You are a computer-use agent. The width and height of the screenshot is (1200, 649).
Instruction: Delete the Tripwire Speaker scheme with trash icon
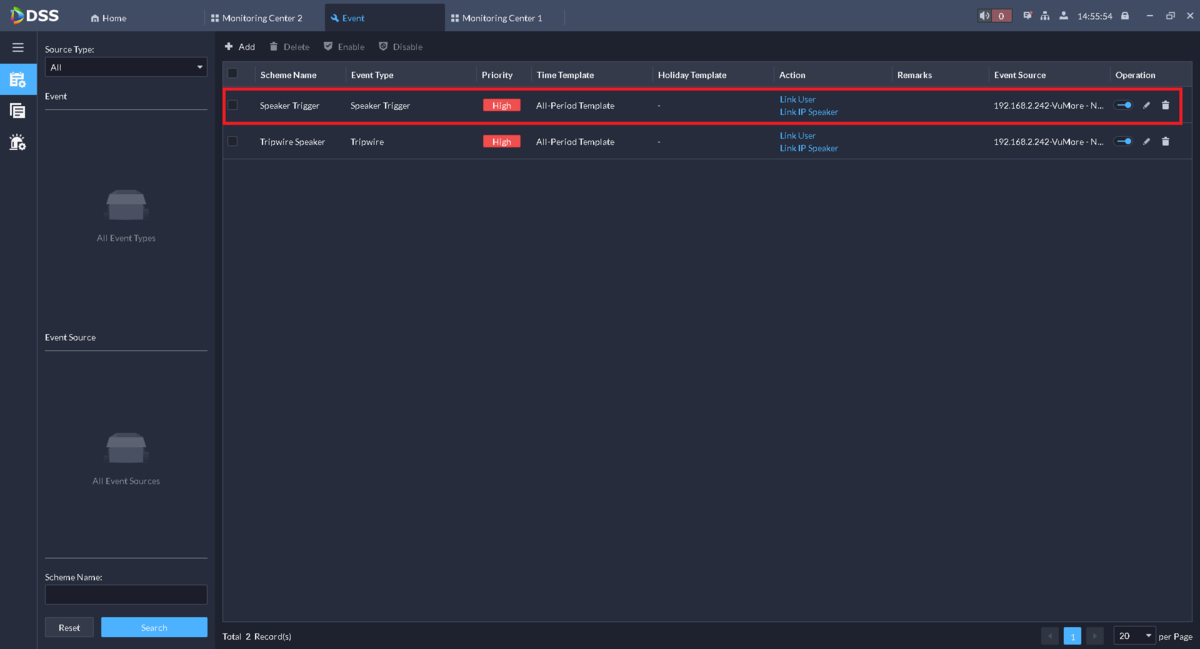coord(1165,142)
